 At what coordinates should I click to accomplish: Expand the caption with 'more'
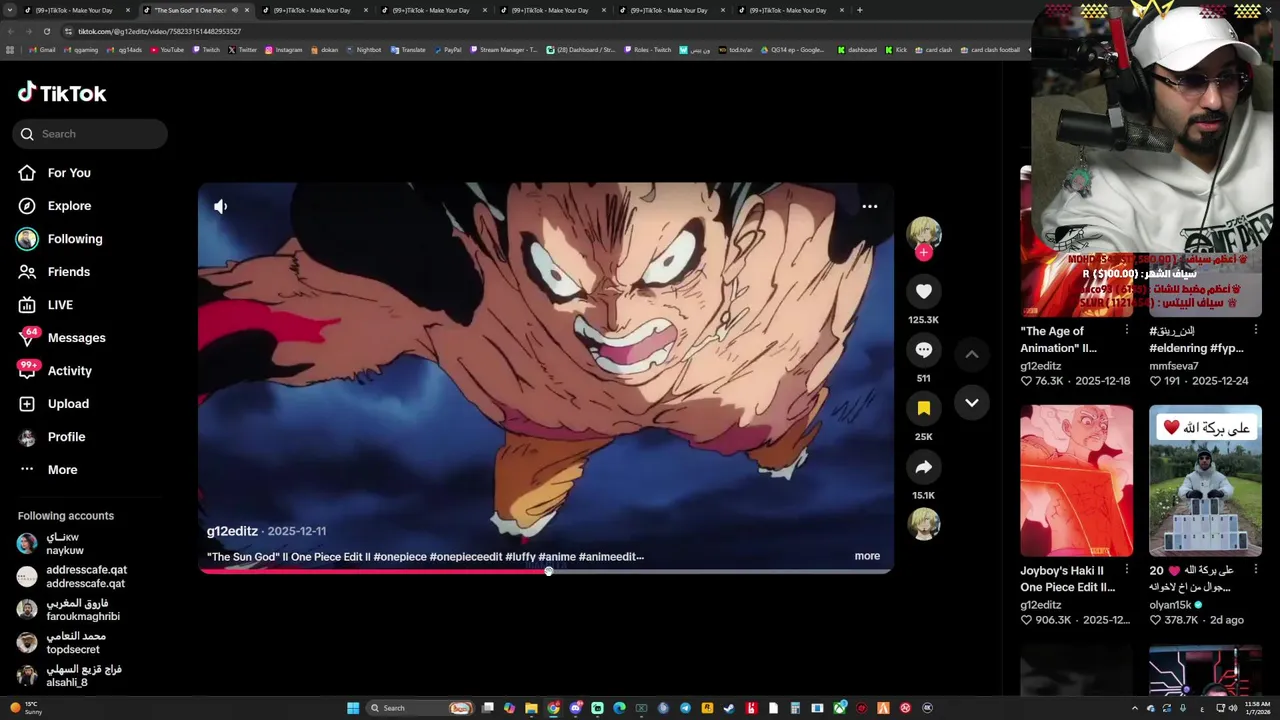[x=867, y=556]
